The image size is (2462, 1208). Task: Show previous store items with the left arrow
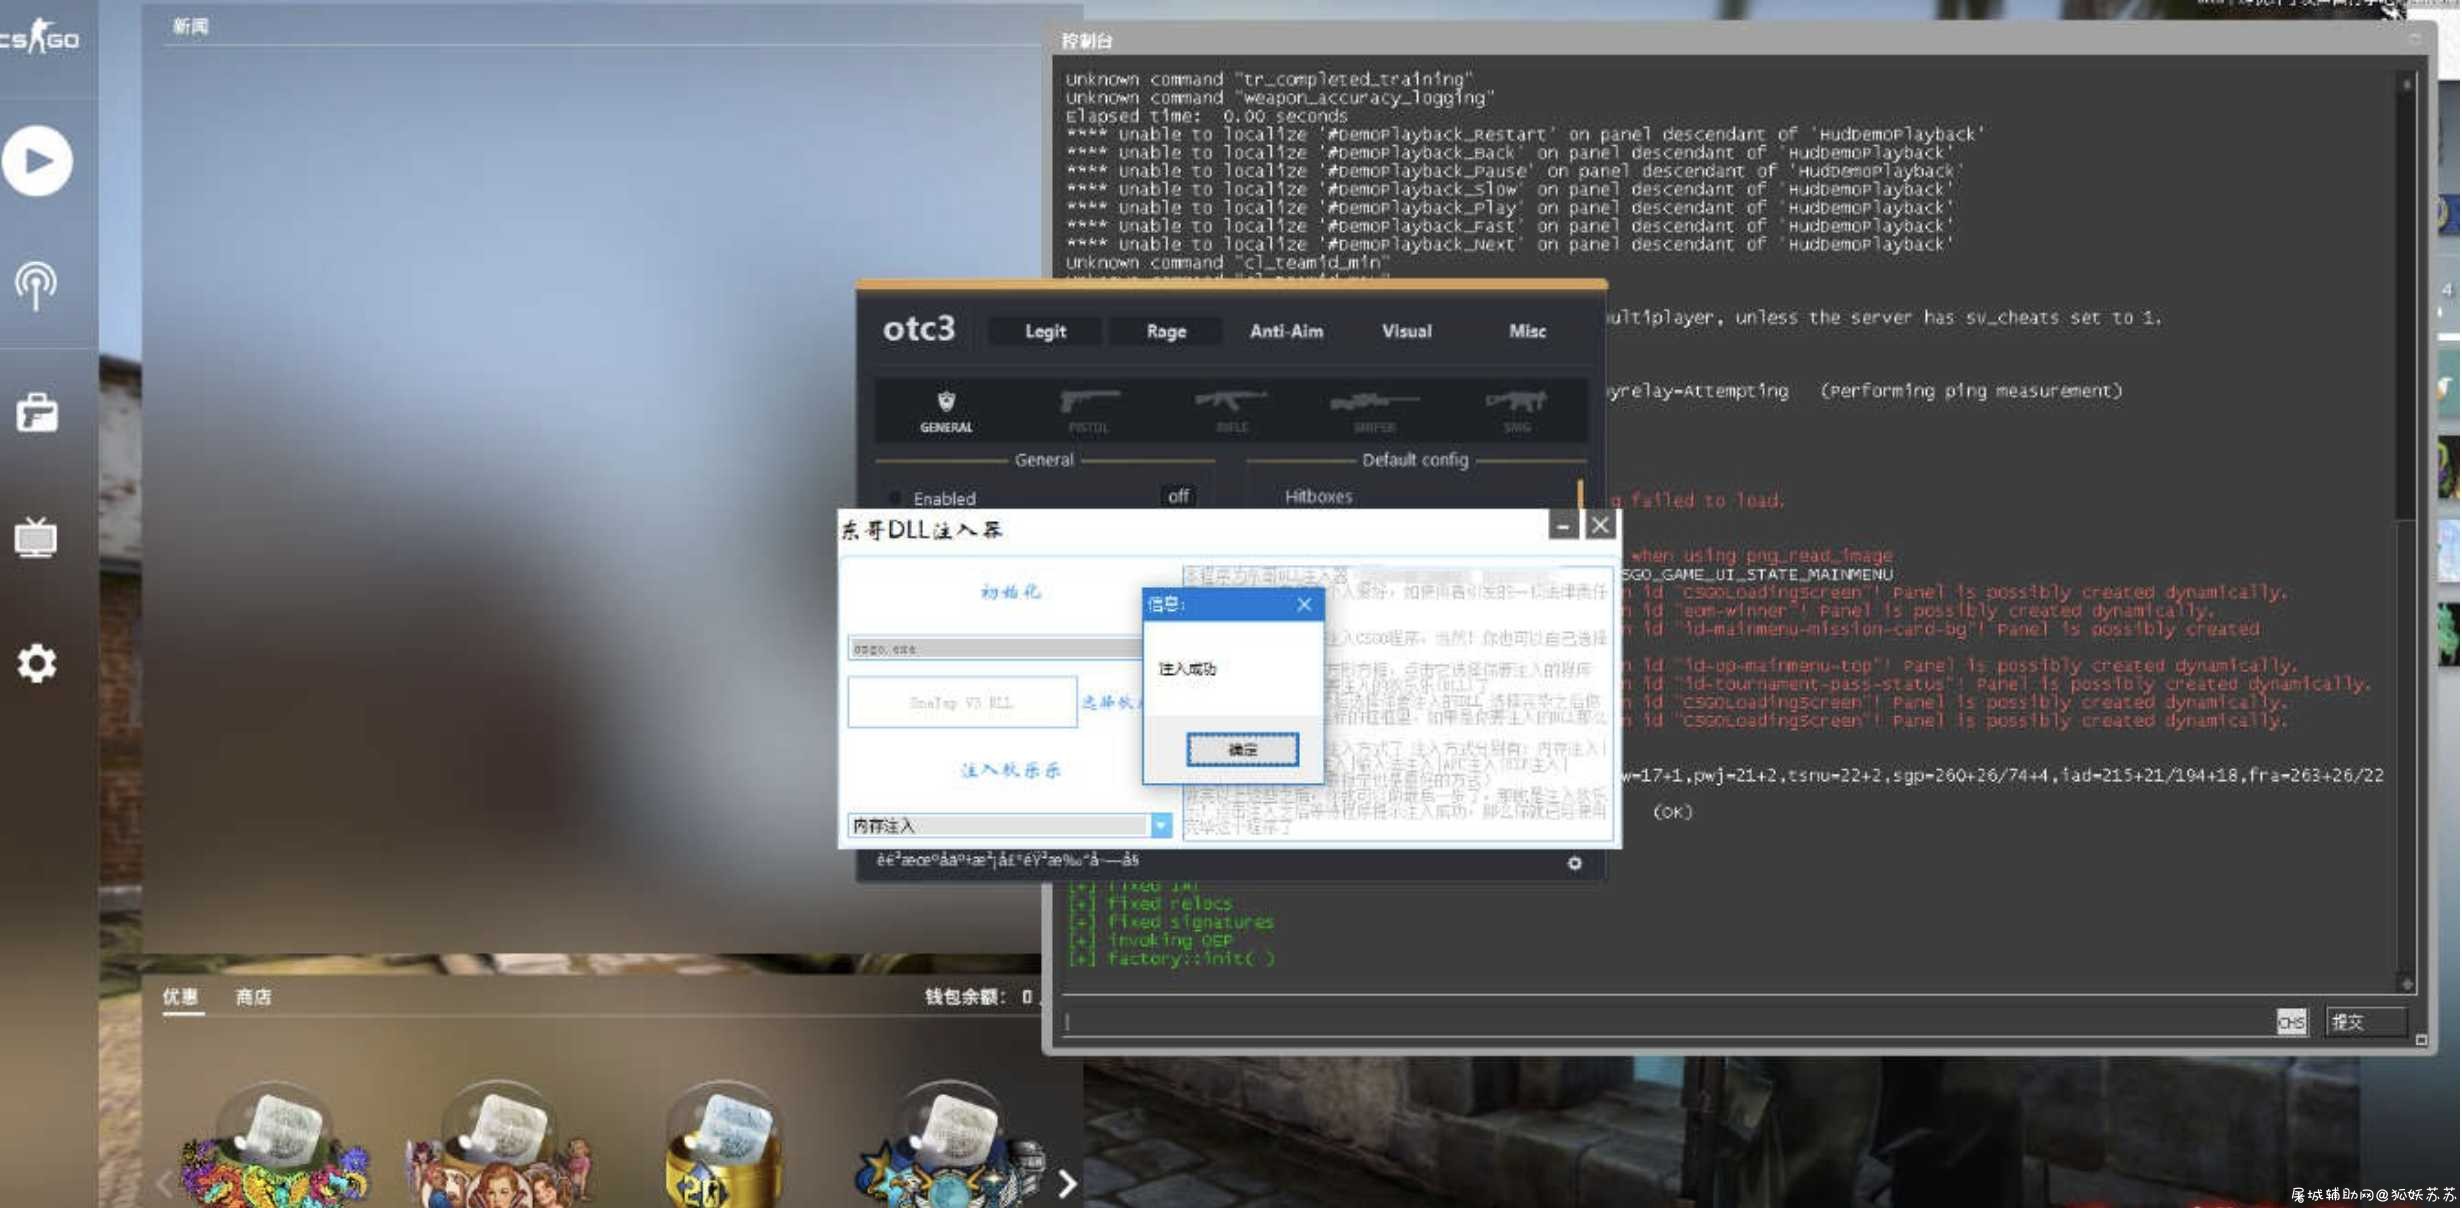click(x=165, y=1184)
